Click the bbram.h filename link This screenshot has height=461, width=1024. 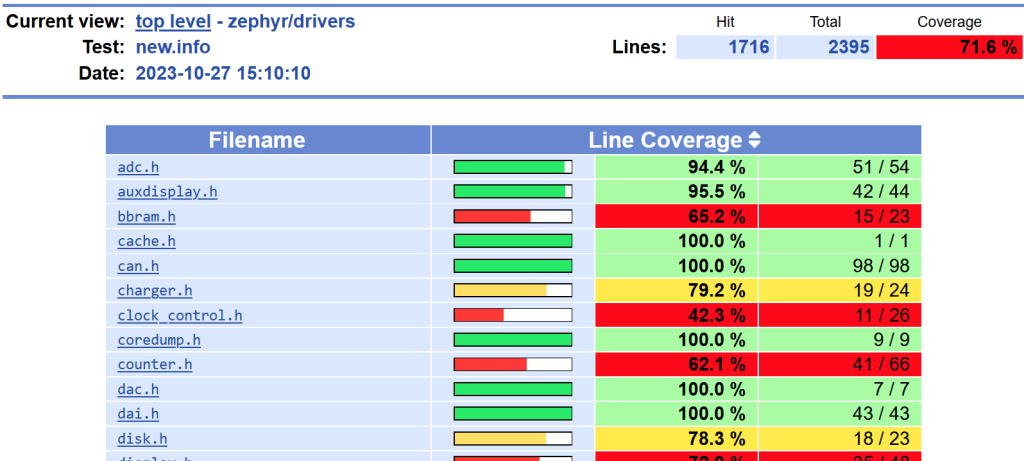point(146,216)
